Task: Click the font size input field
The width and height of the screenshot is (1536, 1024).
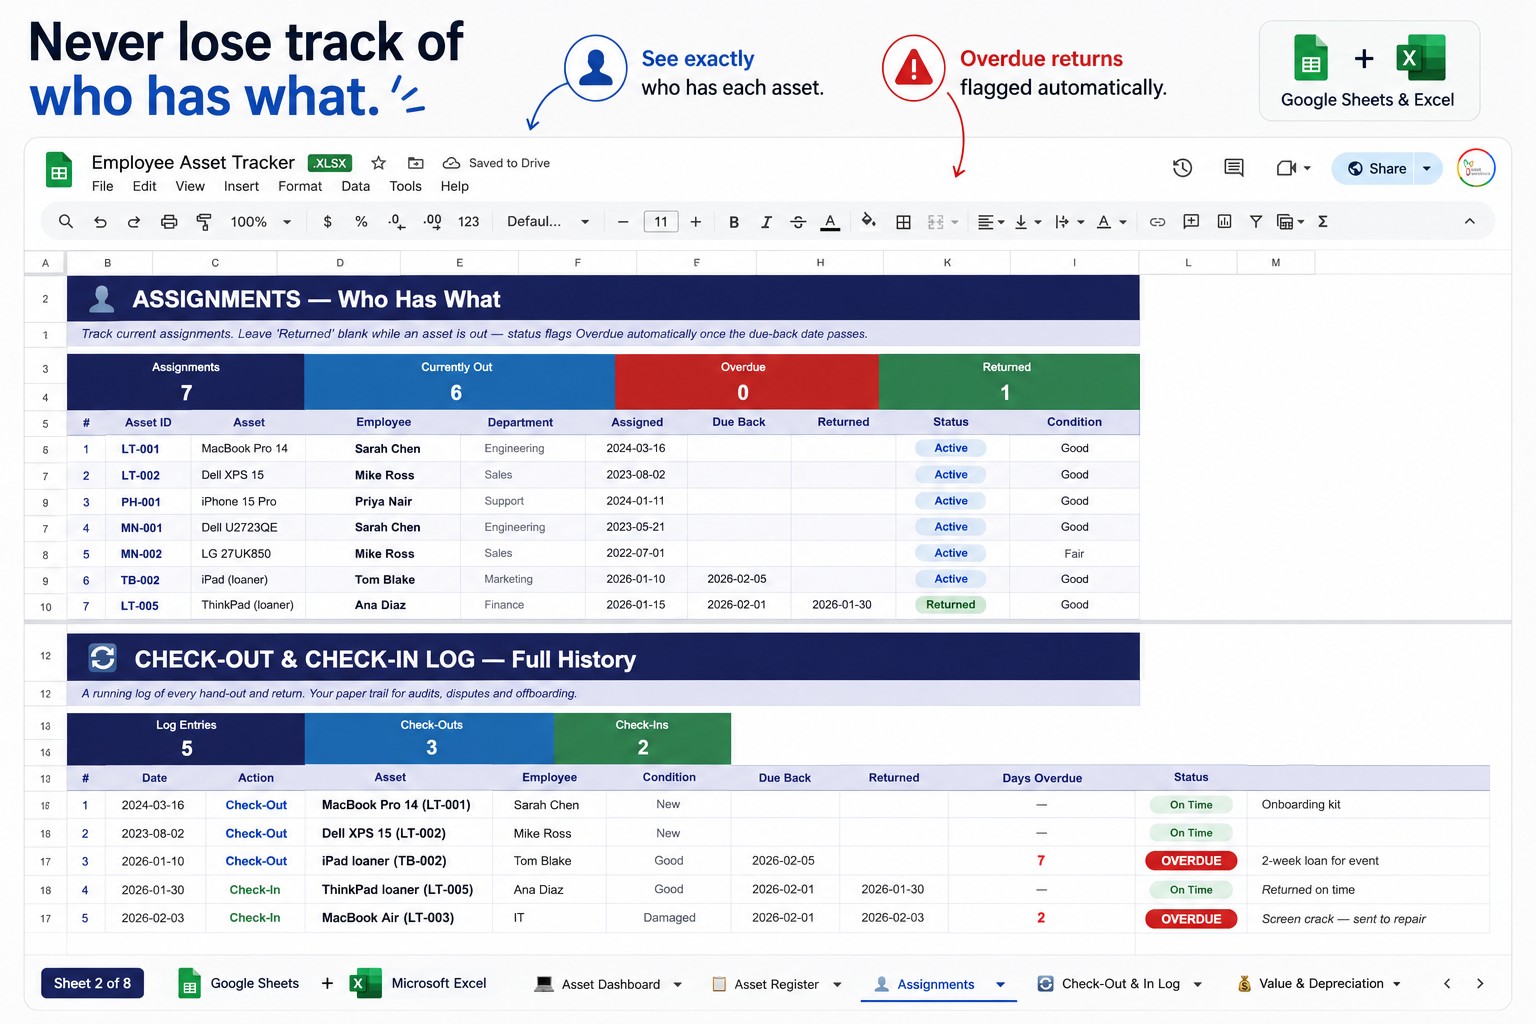Action: 661,222
